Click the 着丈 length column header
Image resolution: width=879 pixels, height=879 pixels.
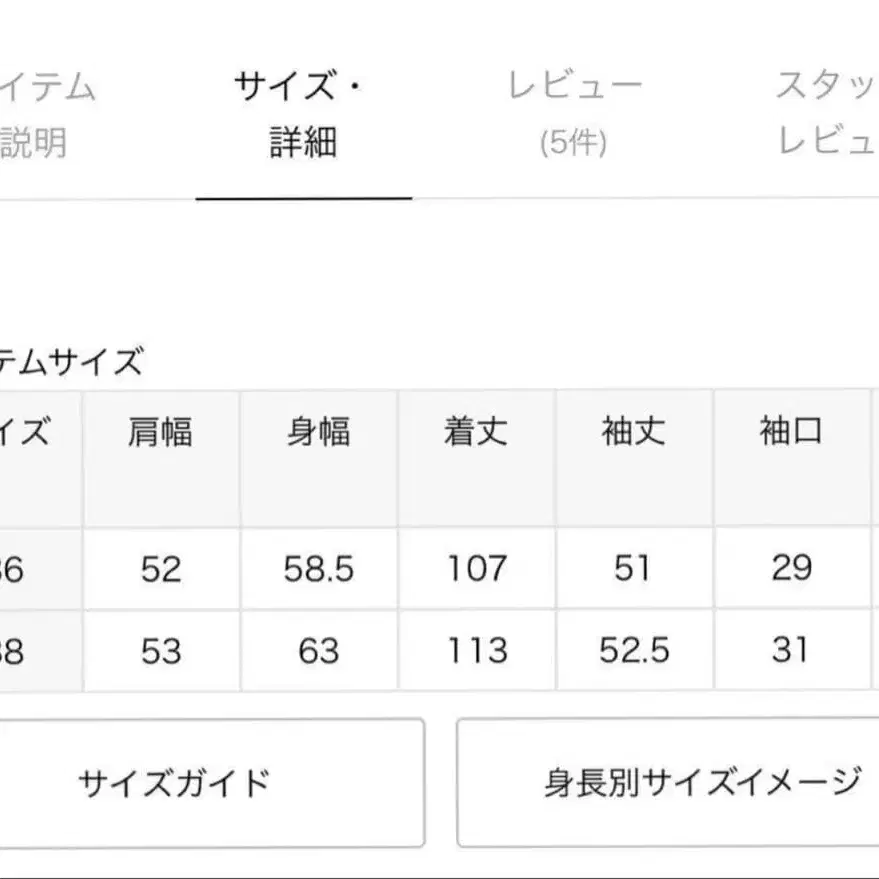point(476,432)
